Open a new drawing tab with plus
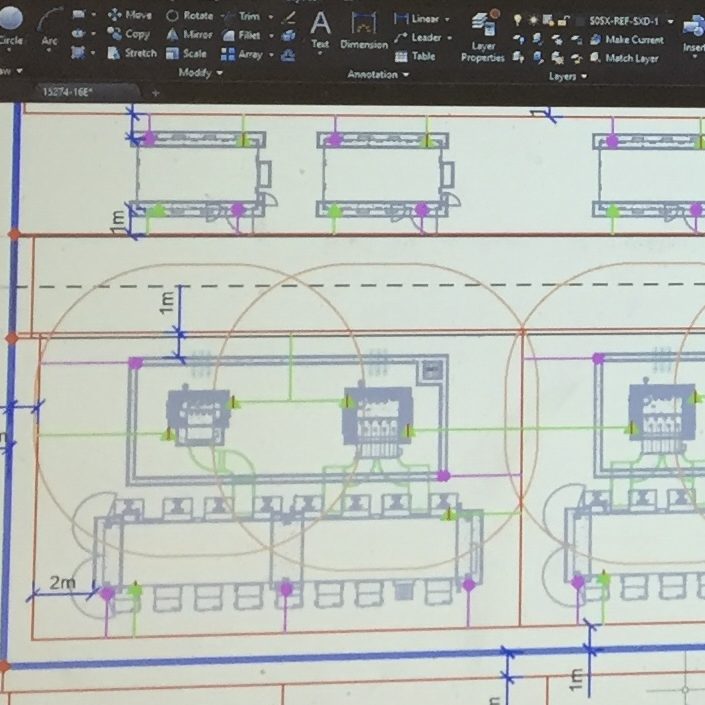Screen dimensions: 705x705 (155, 92)
